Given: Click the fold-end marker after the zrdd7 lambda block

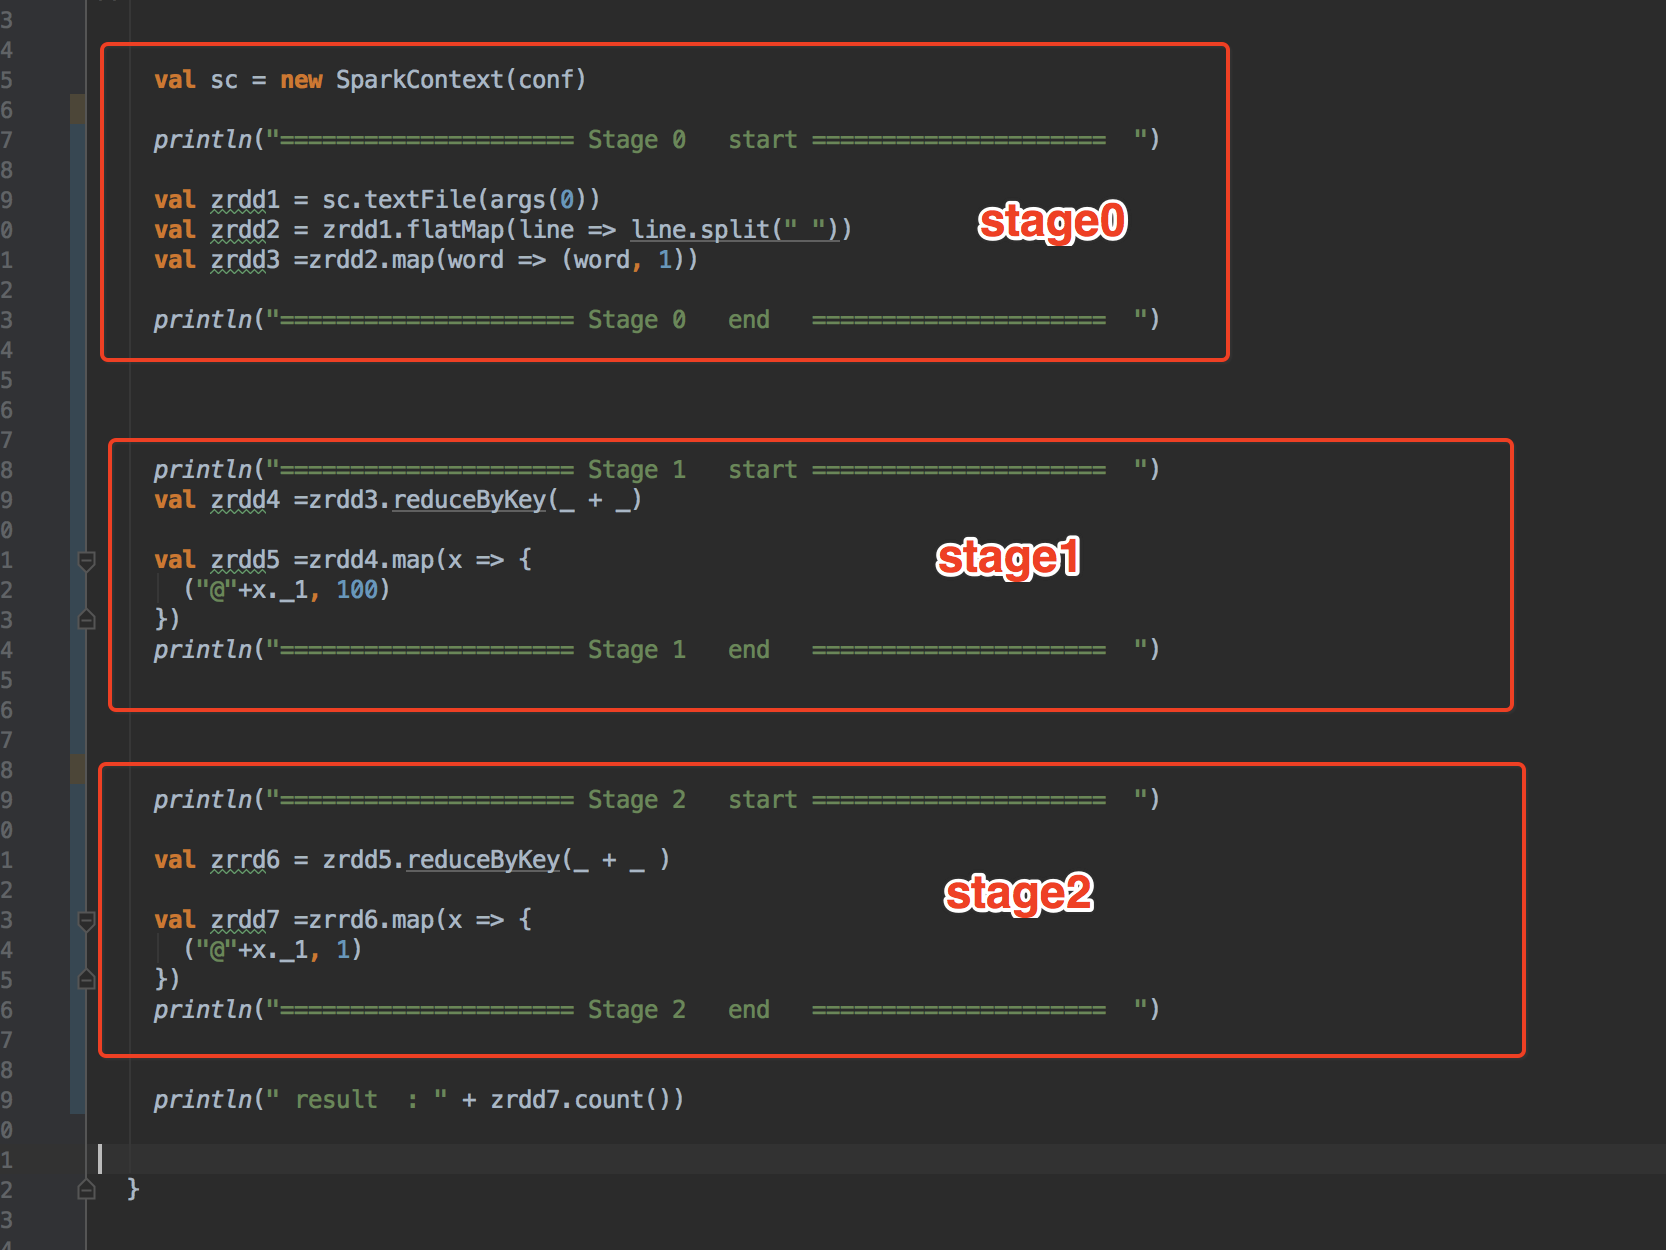Looking at the screenshot, I should [86, 980].
